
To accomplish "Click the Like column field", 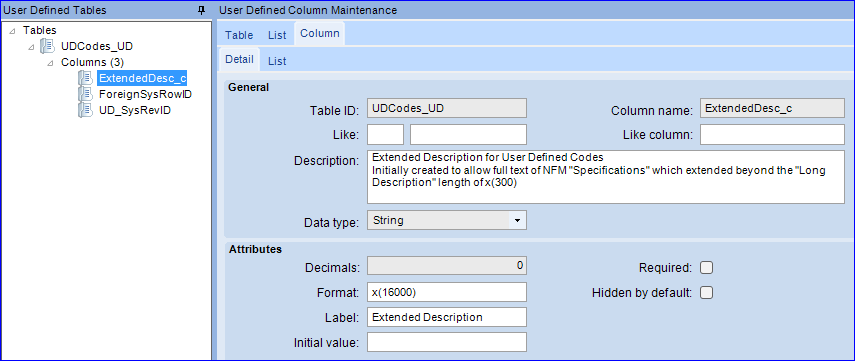I will (x=772, y=134).
